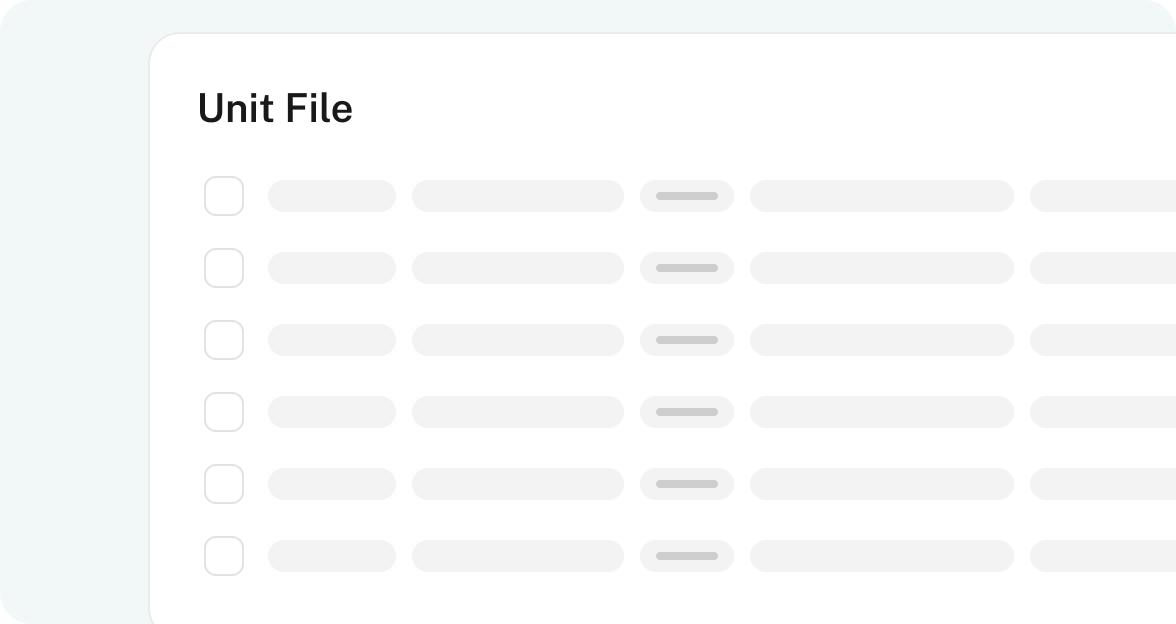Enable the fifth row checkbox

[224, 484]
